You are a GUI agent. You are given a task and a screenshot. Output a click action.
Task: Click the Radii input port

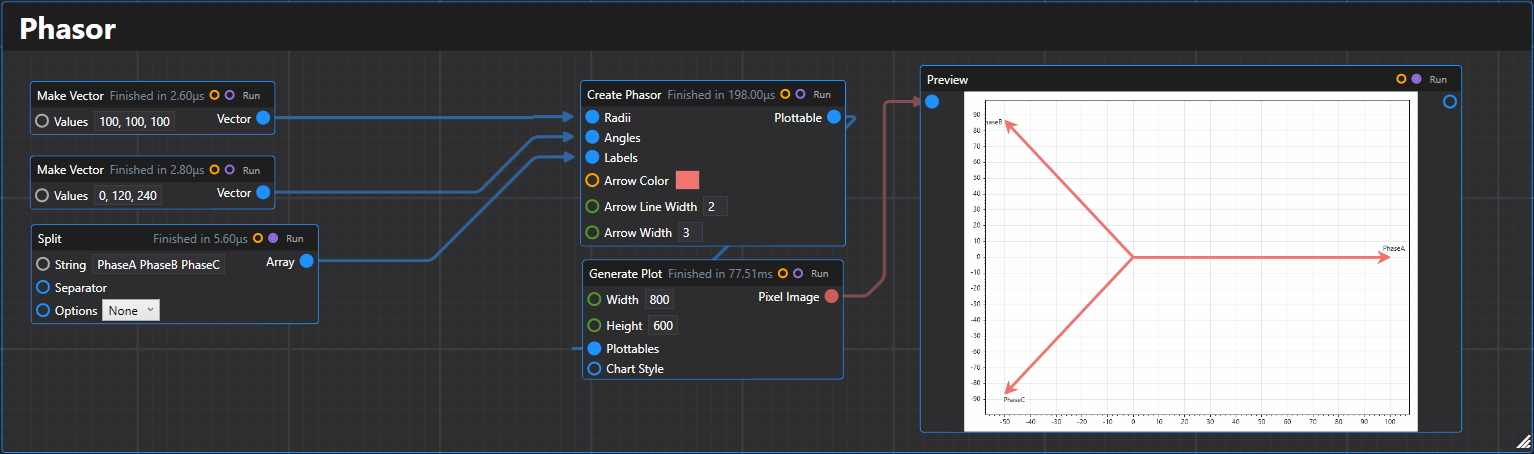pyautogui.click(x=592, y=117)
